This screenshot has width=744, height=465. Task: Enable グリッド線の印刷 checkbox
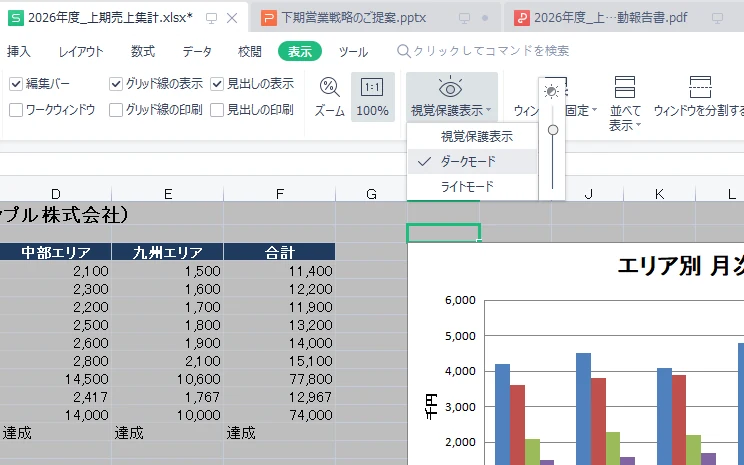point(116,110)
